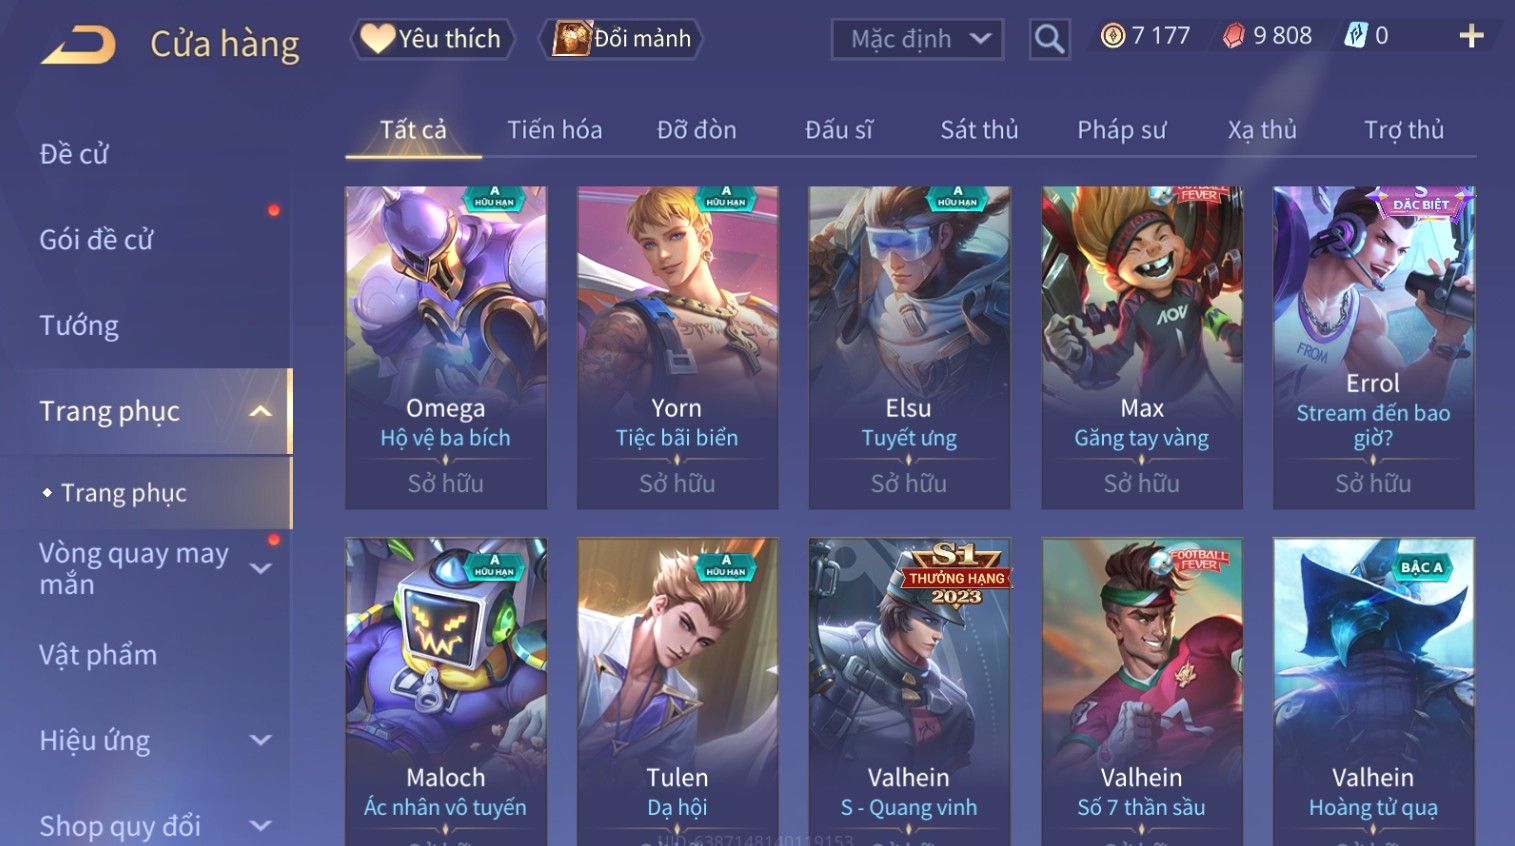Collapse the Trang phục sidebar section

261,411
